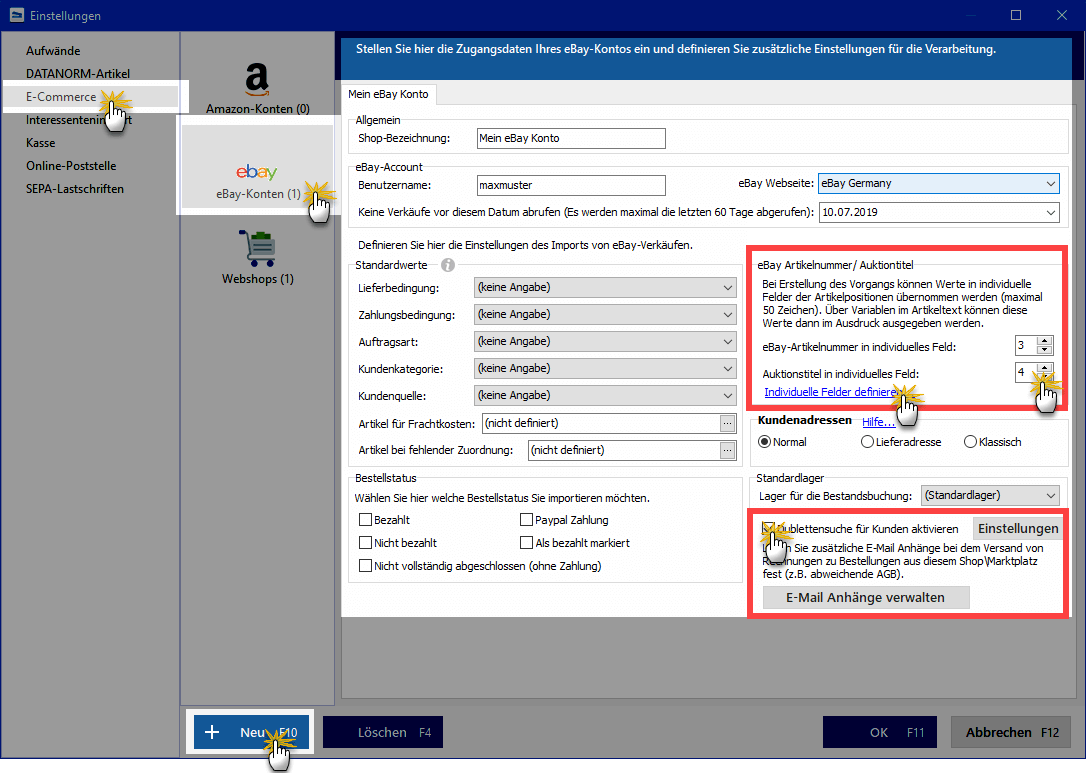Click the Einstellungen window title icon
The width and height of the screenshot is (1086, 773).
click(x=17, y=15)
